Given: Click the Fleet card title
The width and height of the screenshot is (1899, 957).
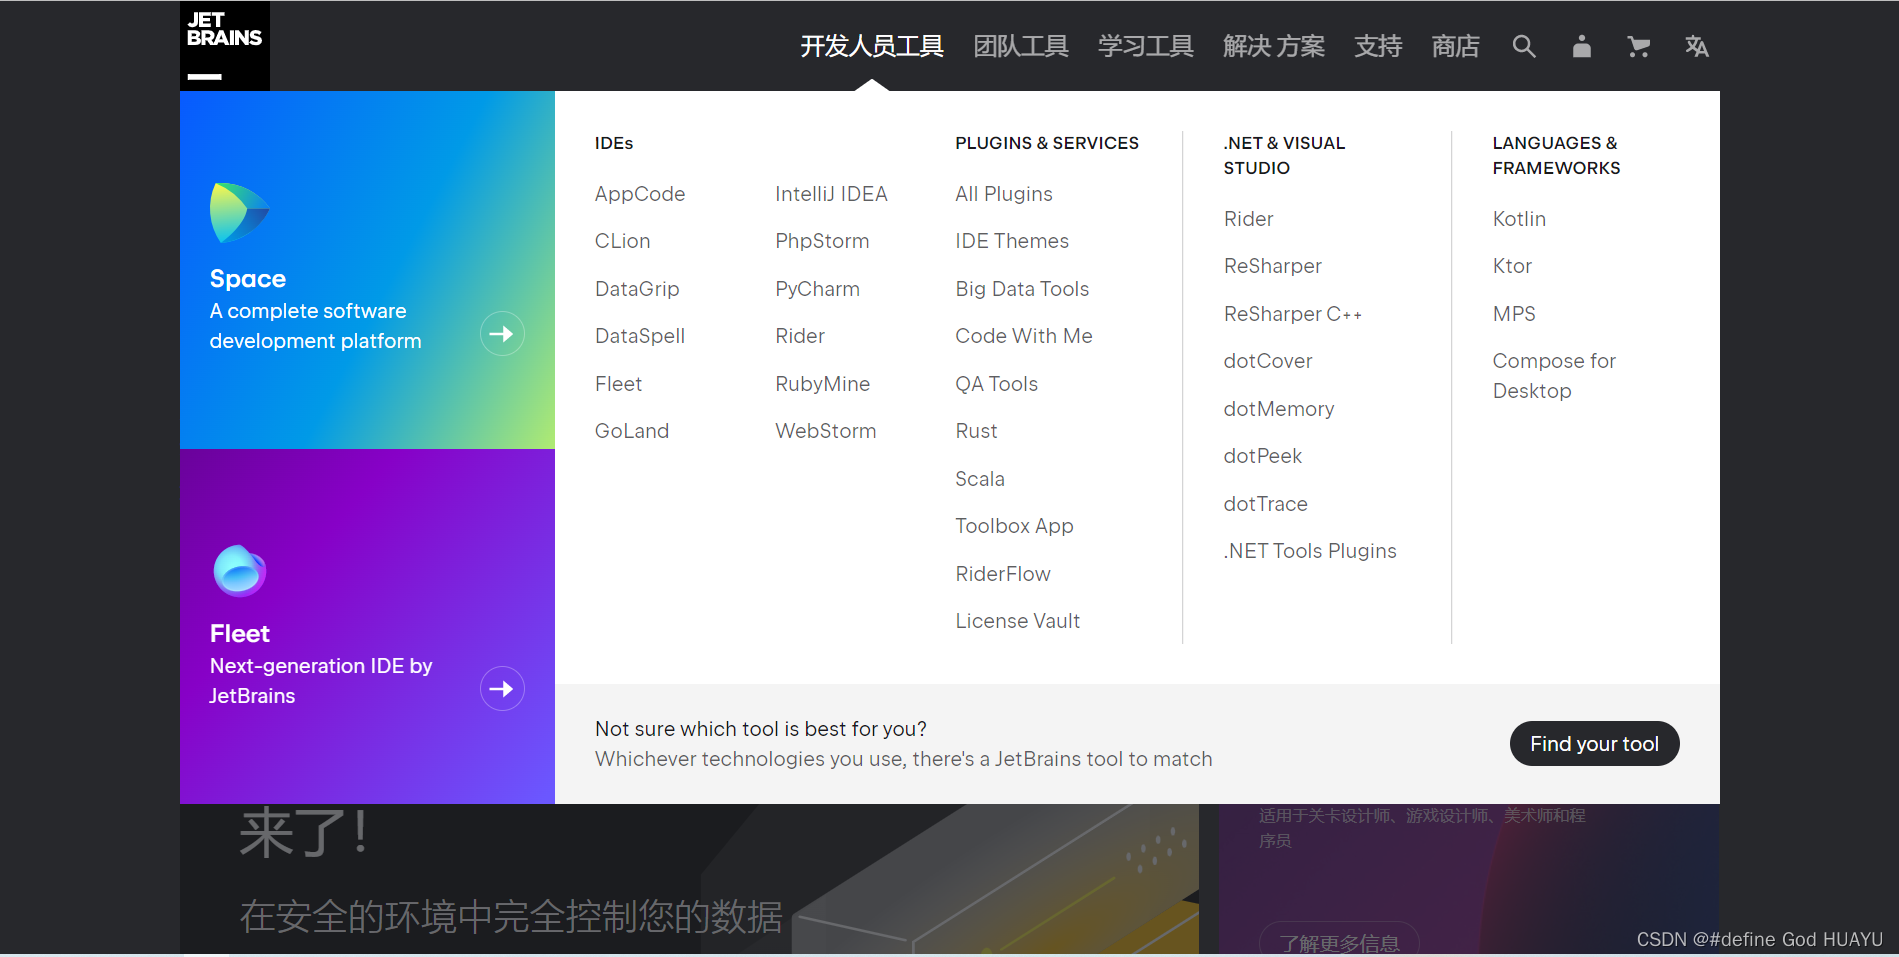Looking at the screenshot, I should tap(240, 634).
